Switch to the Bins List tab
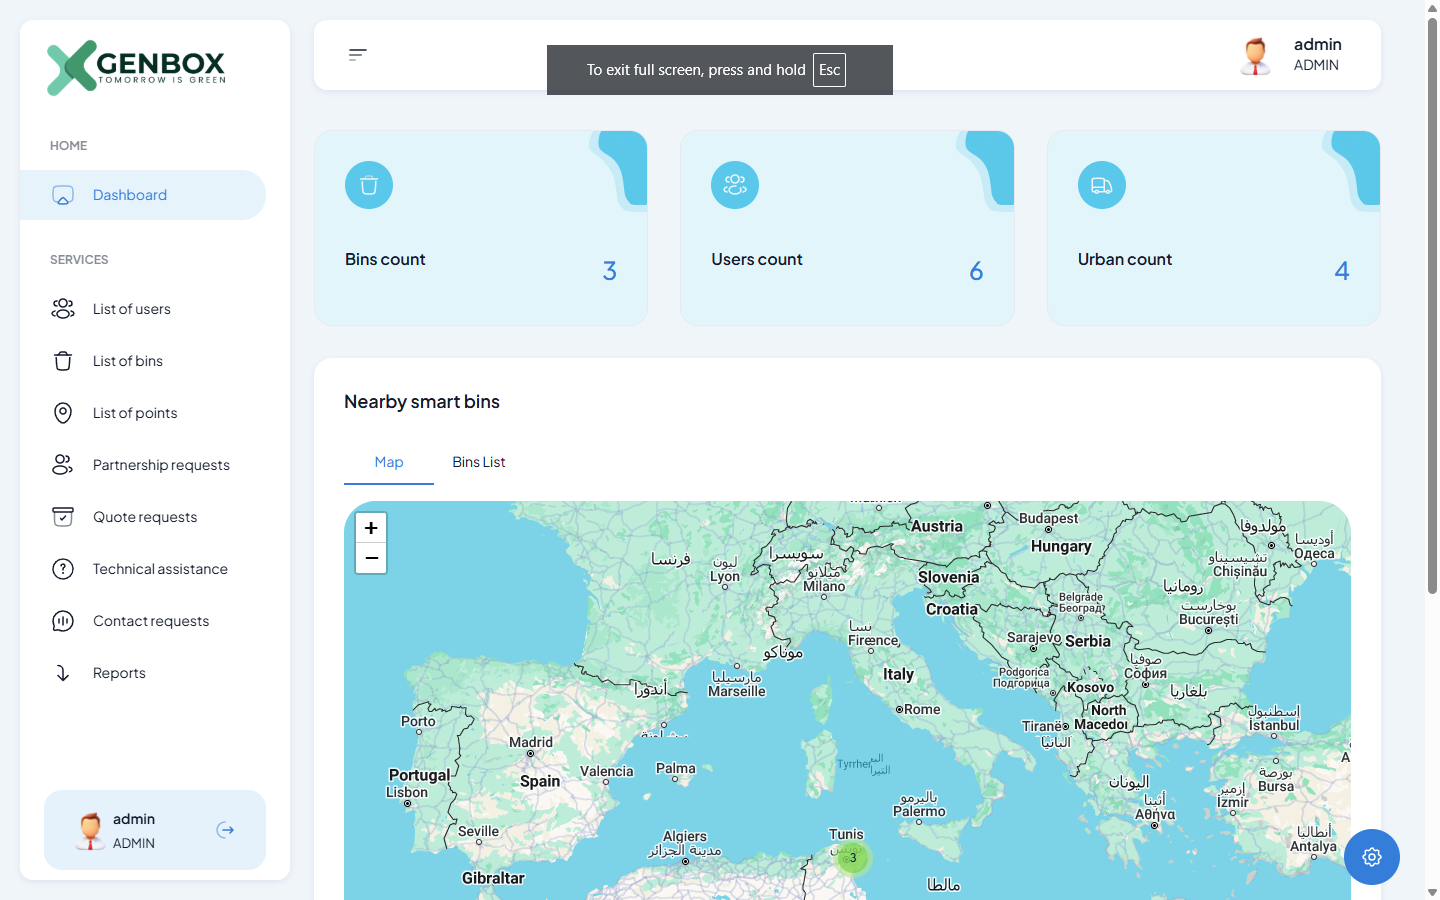Image resolution: width=1440 pixels, height=900 pixels. pyautogui.click(x=478, y=462)
